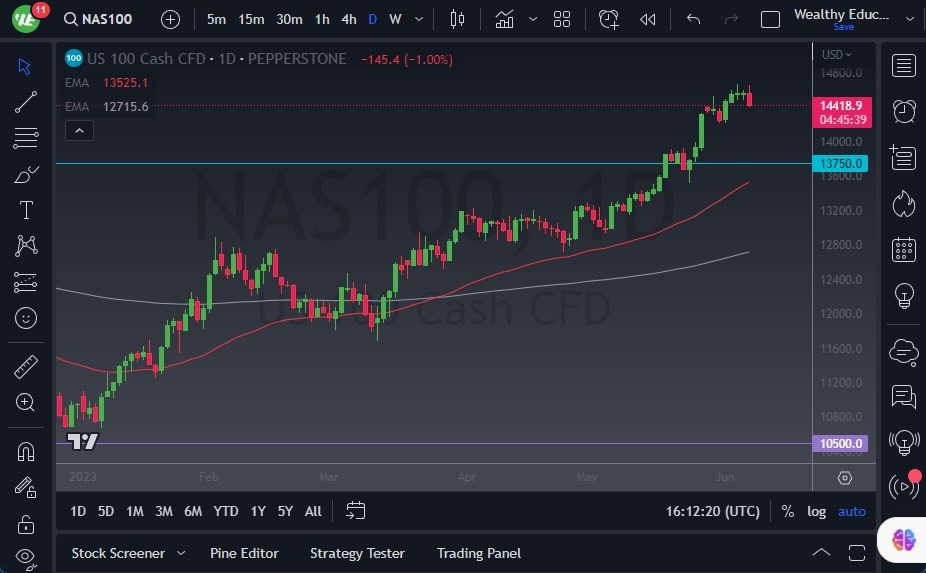
Task: Open the layout templates grid
Action: (562, 19)
